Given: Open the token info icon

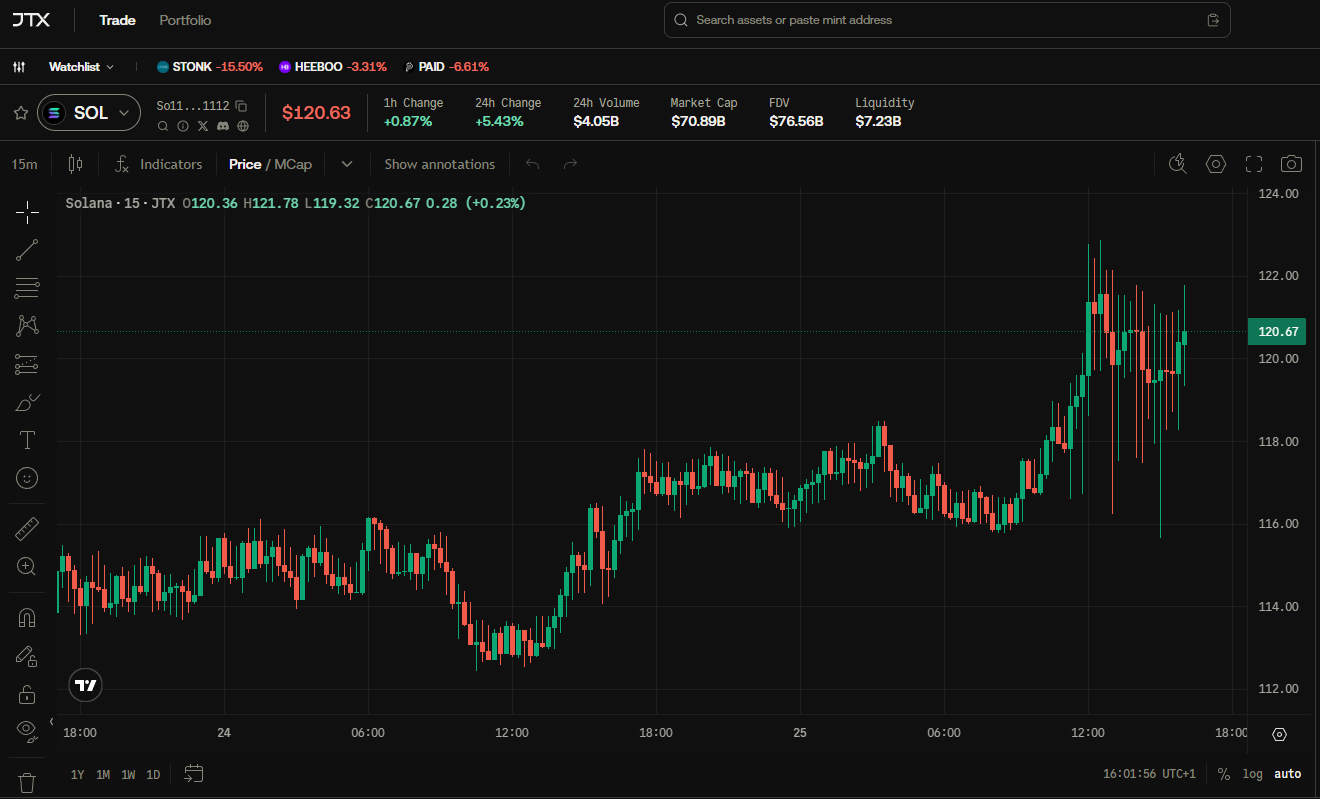Looking at the screenshot, I should tap(183, 126).
